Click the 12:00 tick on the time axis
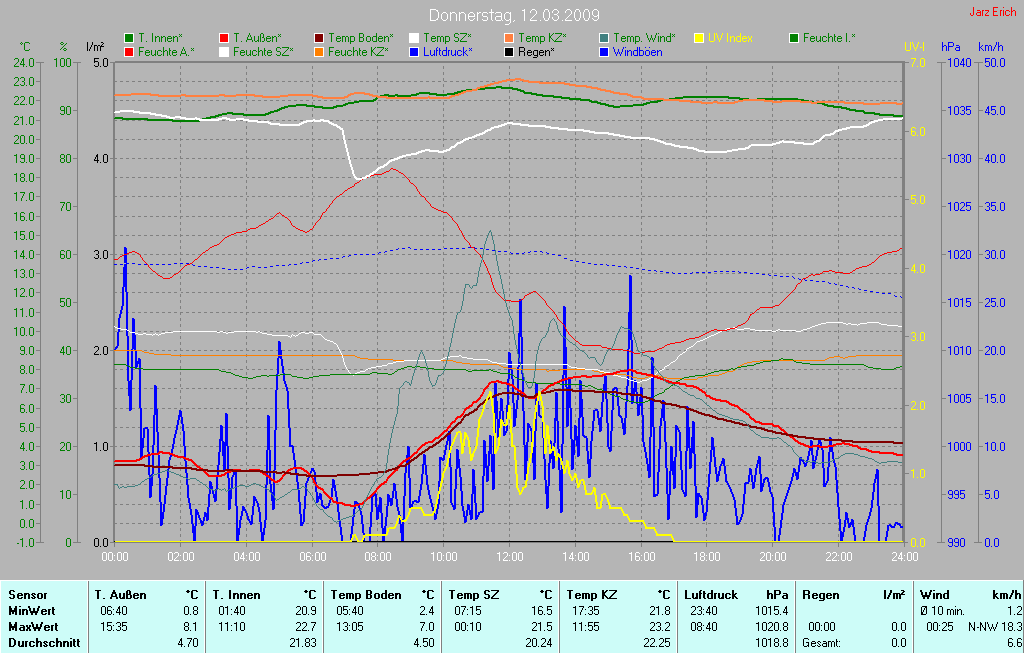 pyautogui.click(x=509, y=557)
